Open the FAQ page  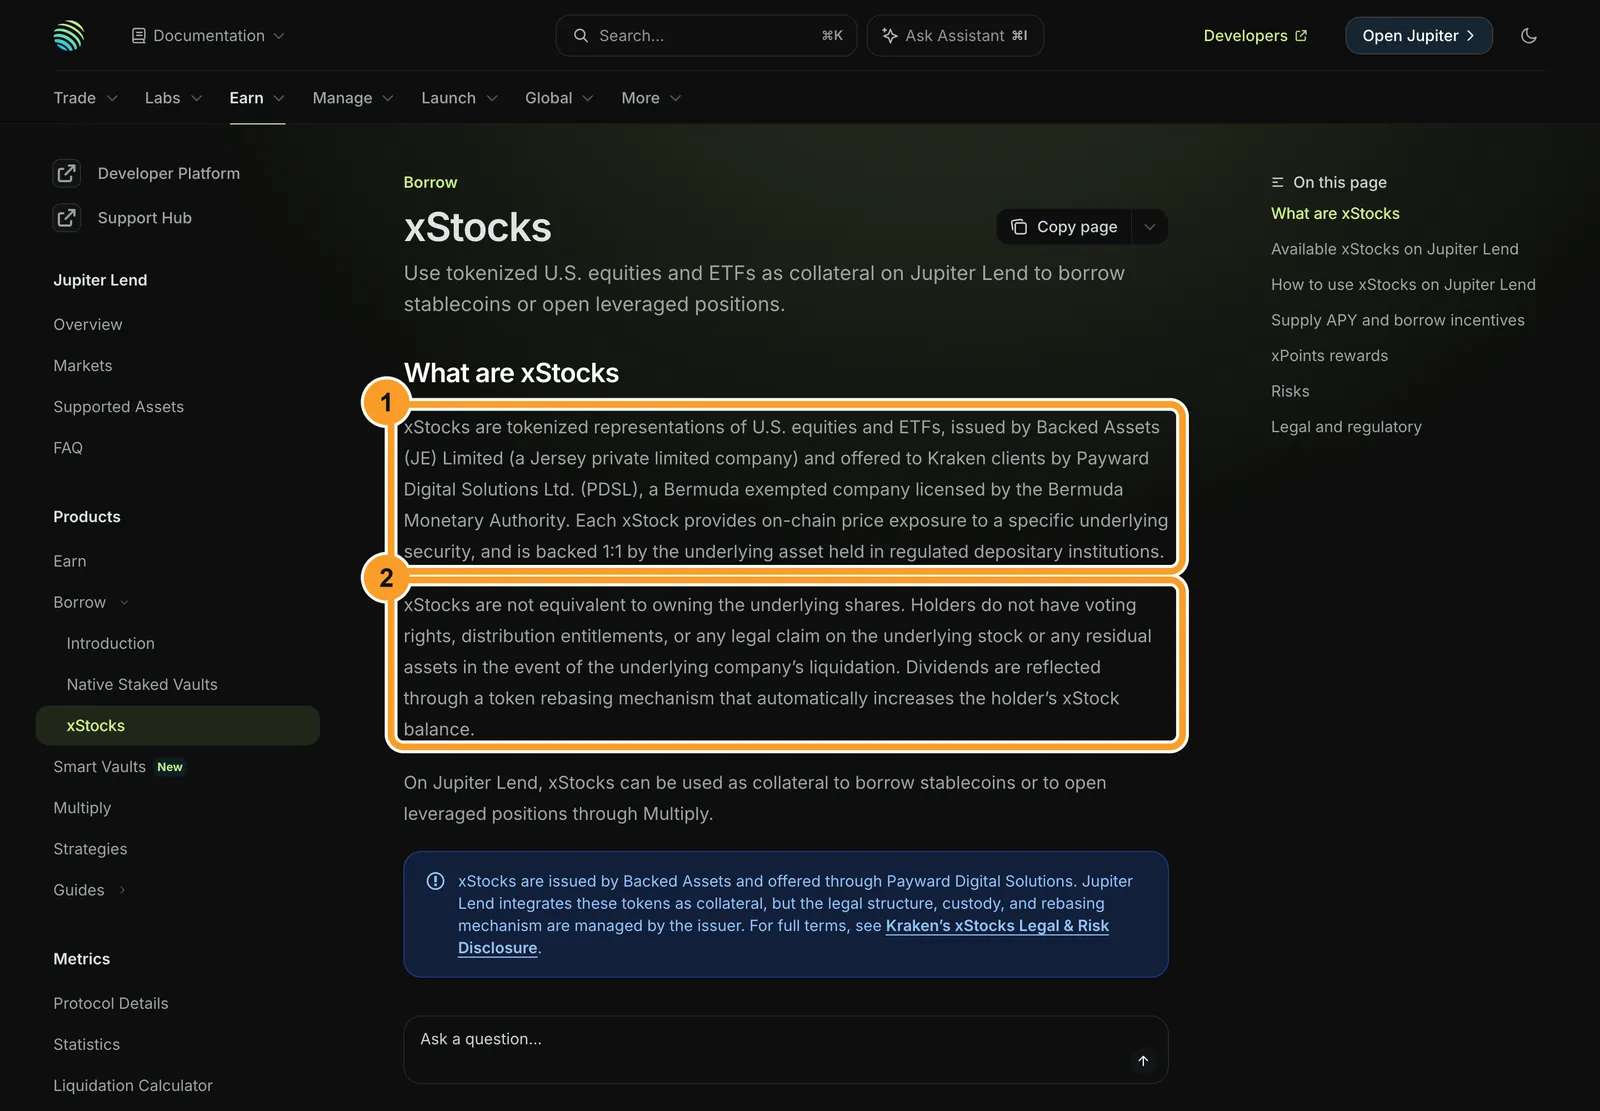click(68, 448)
